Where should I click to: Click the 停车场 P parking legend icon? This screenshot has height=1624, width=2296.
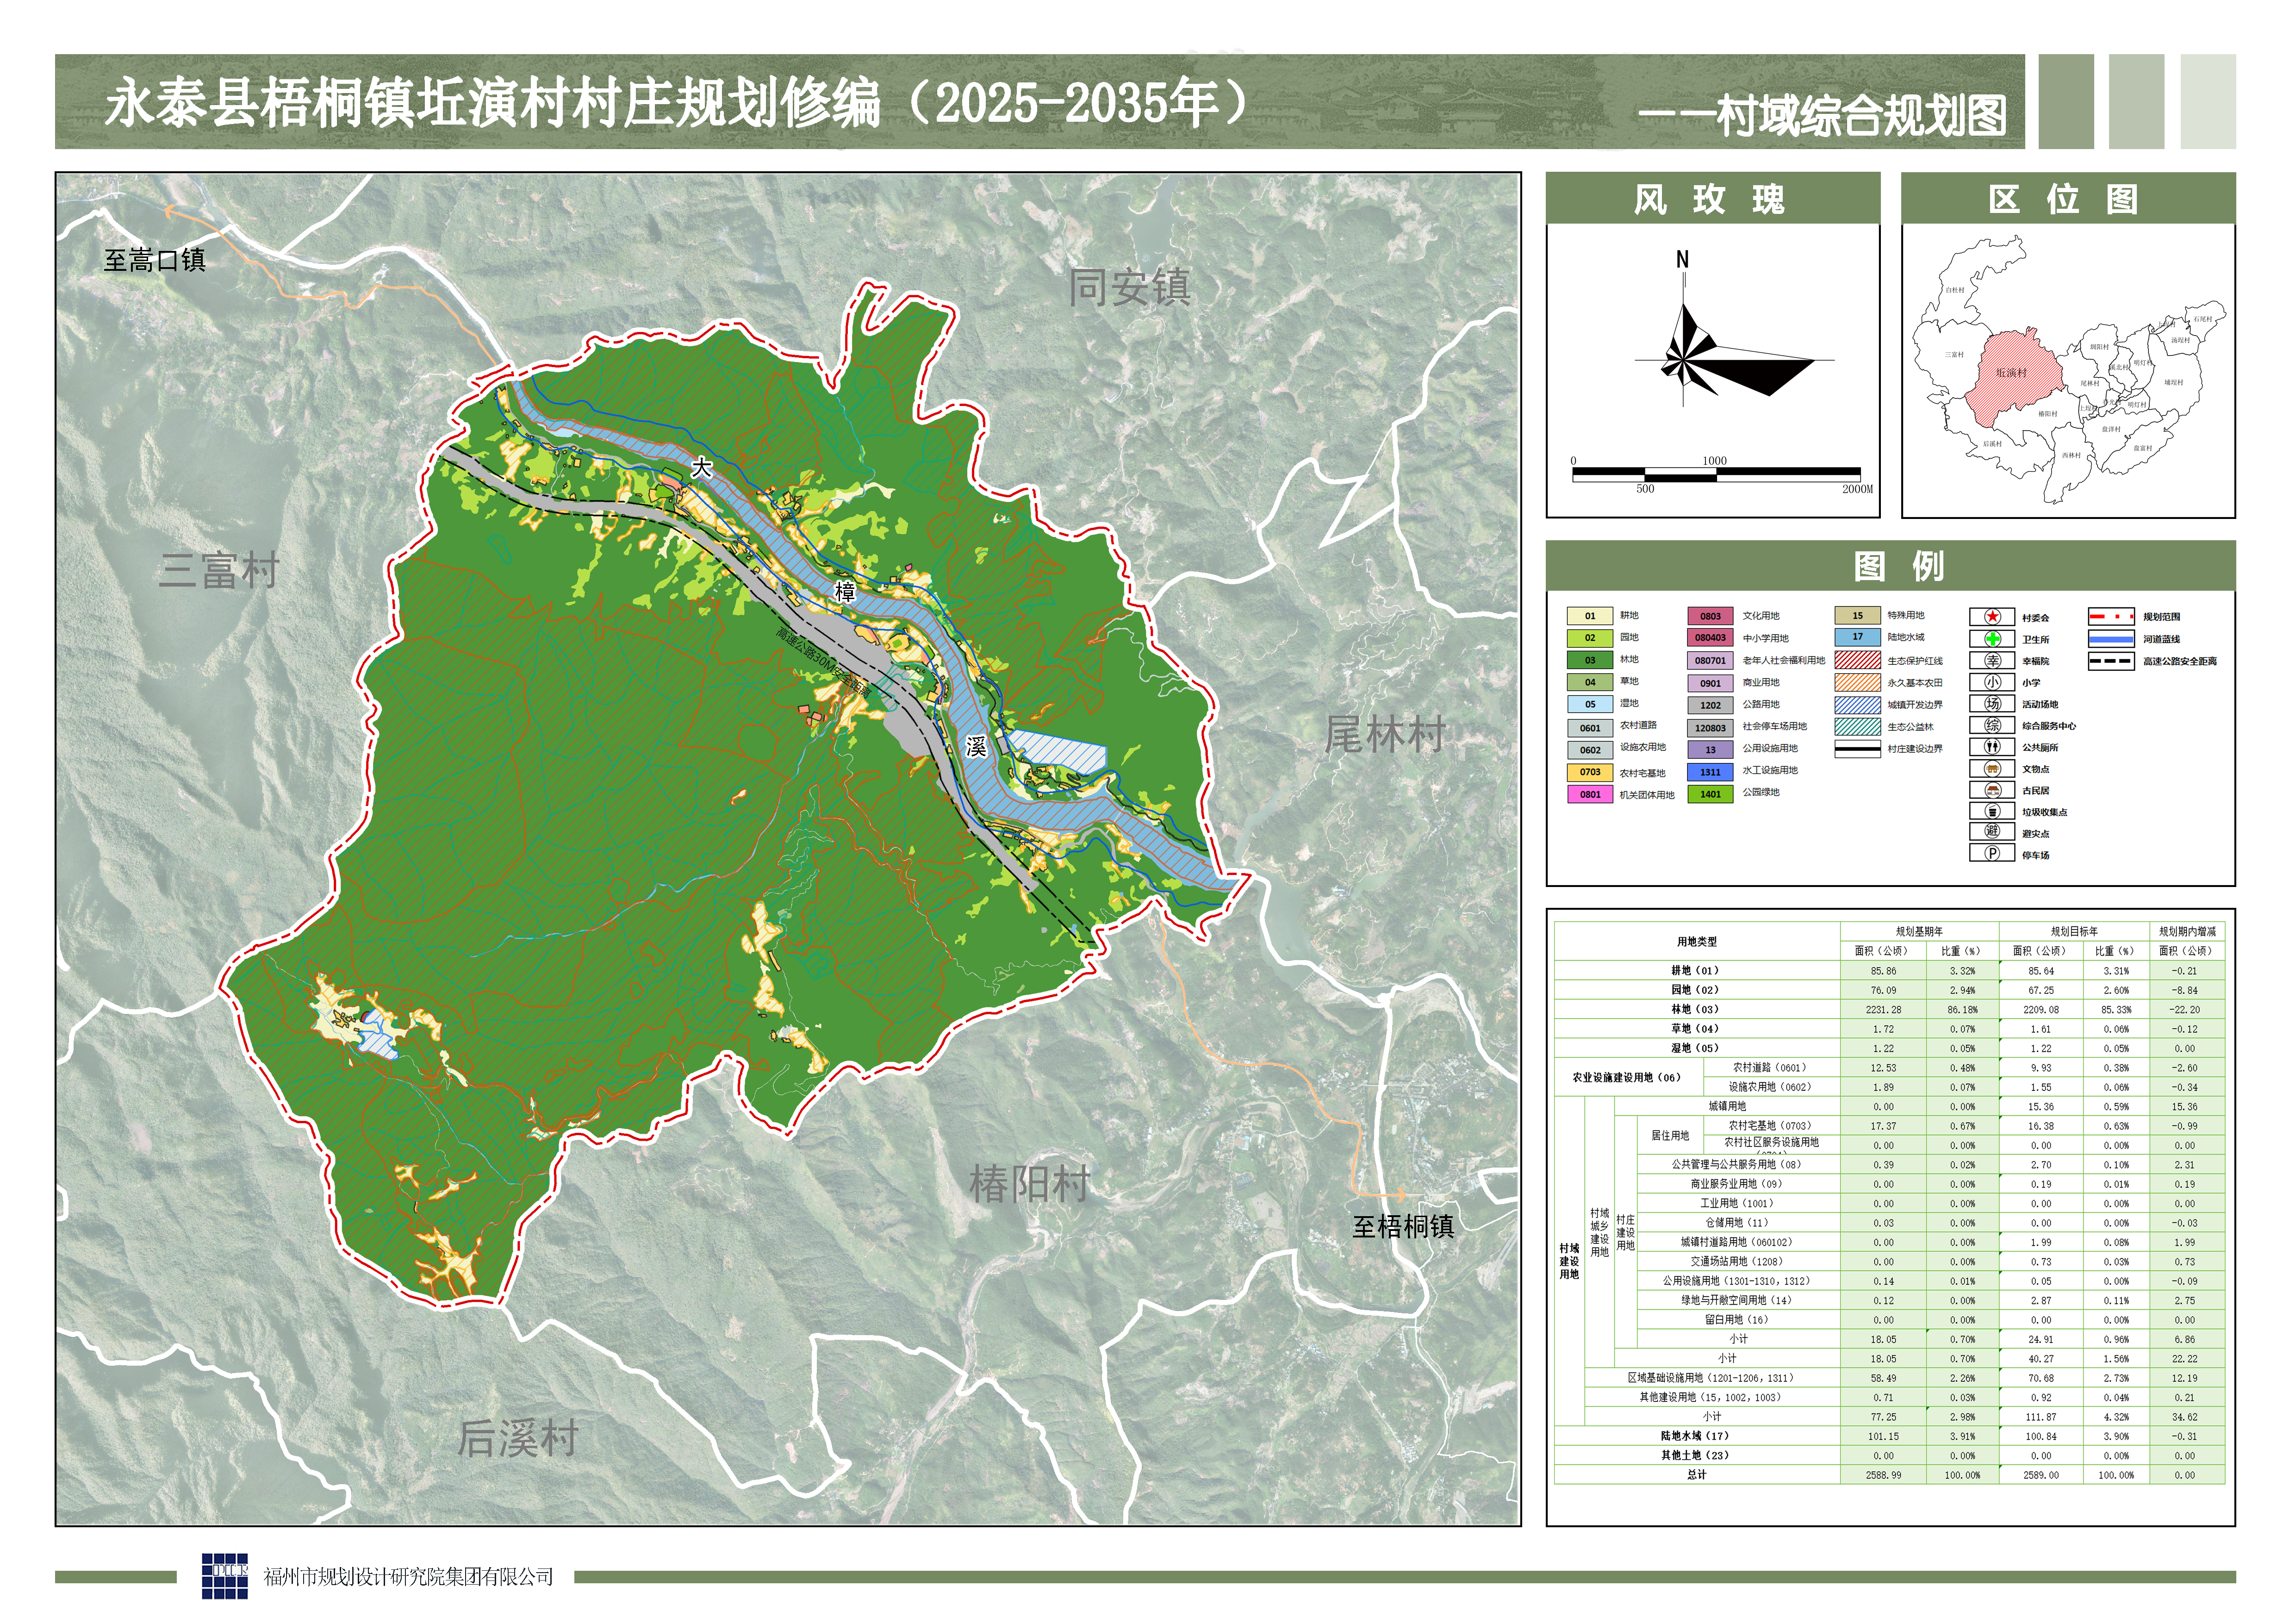pyautogui.click(x=1991, y=854)
